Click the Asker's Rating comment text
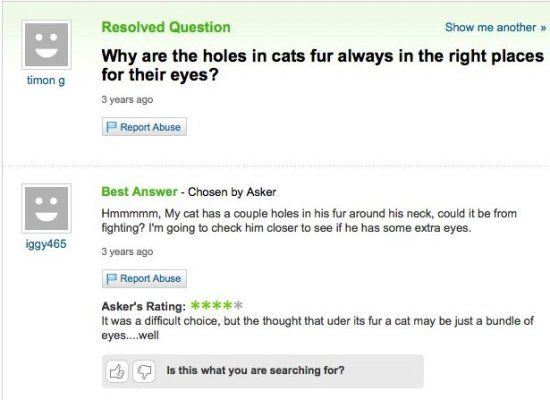 (x=317, y=328)
